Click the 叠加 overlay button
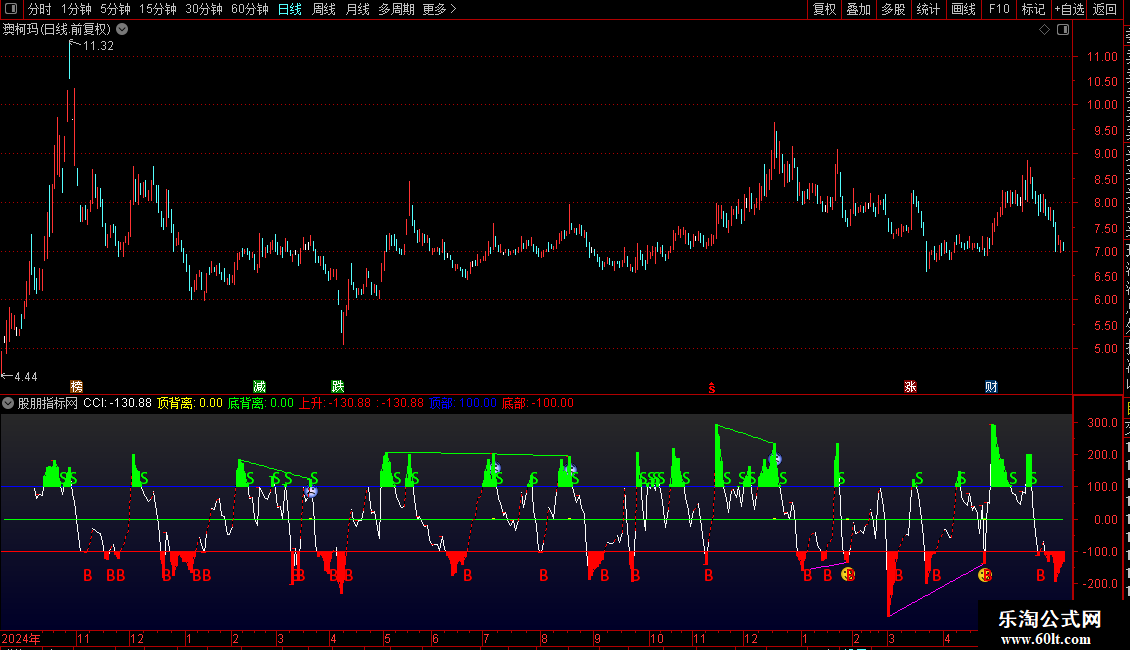The width and height of the screenshot is (1130, 650). 858,9
